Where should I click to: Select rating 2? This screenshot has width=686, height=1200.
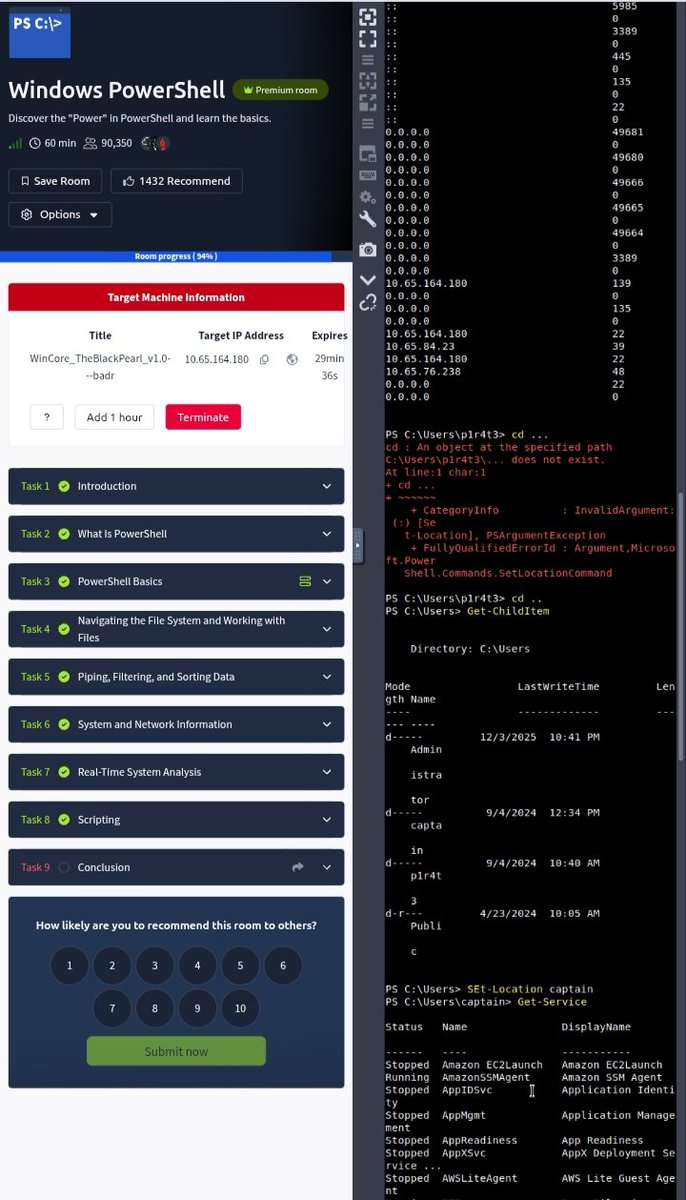pos(112,965)
